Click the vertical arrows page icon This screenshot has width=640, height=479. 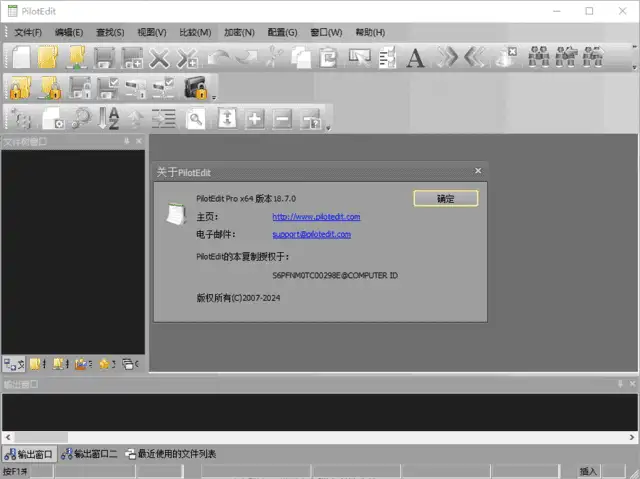227,118
